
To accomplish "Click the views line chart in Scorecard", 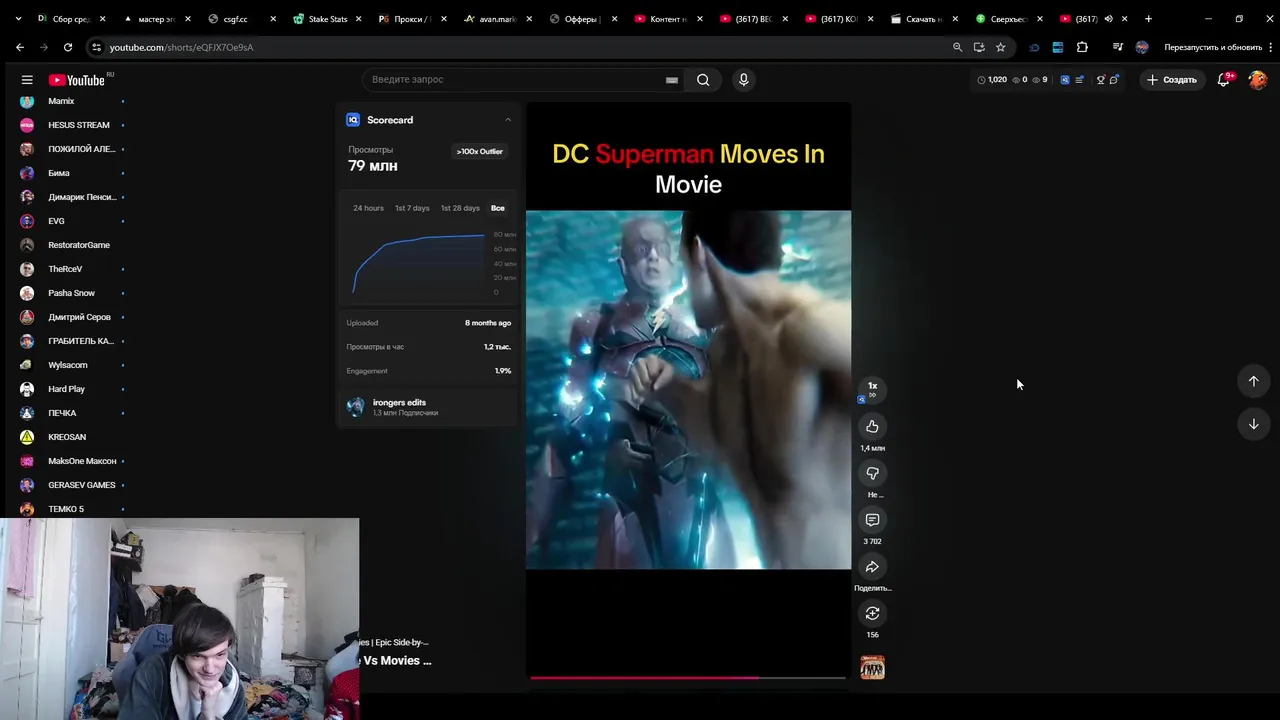I will pyautogui.click(x=419, y=263).
